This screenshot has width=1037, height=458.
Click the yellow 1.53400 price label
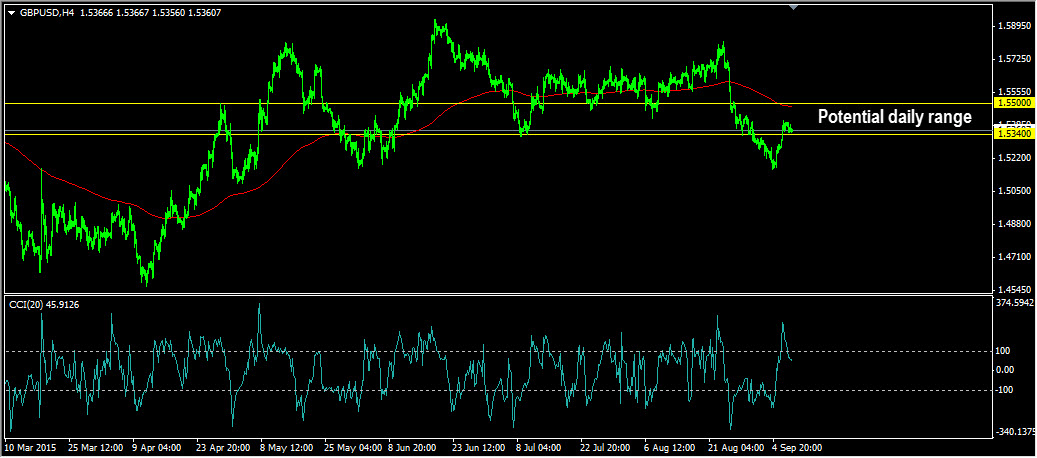pyautogui.click(x=1014, y=134)
